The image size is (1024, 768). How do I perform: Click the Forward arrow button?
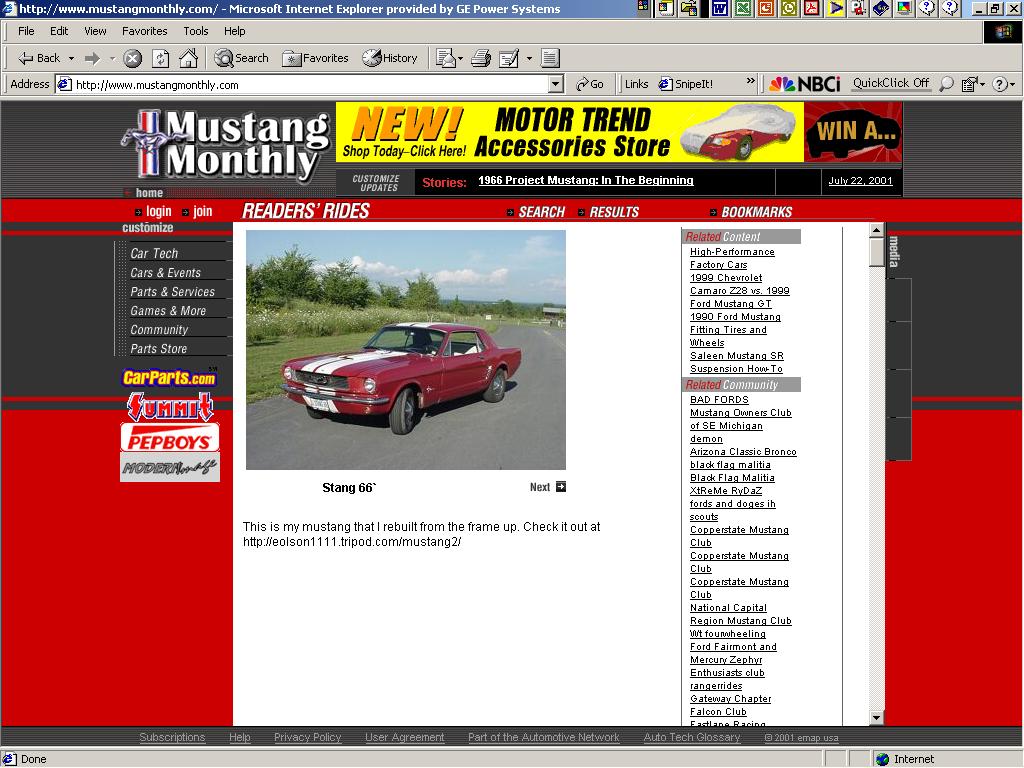pos(92,59)
